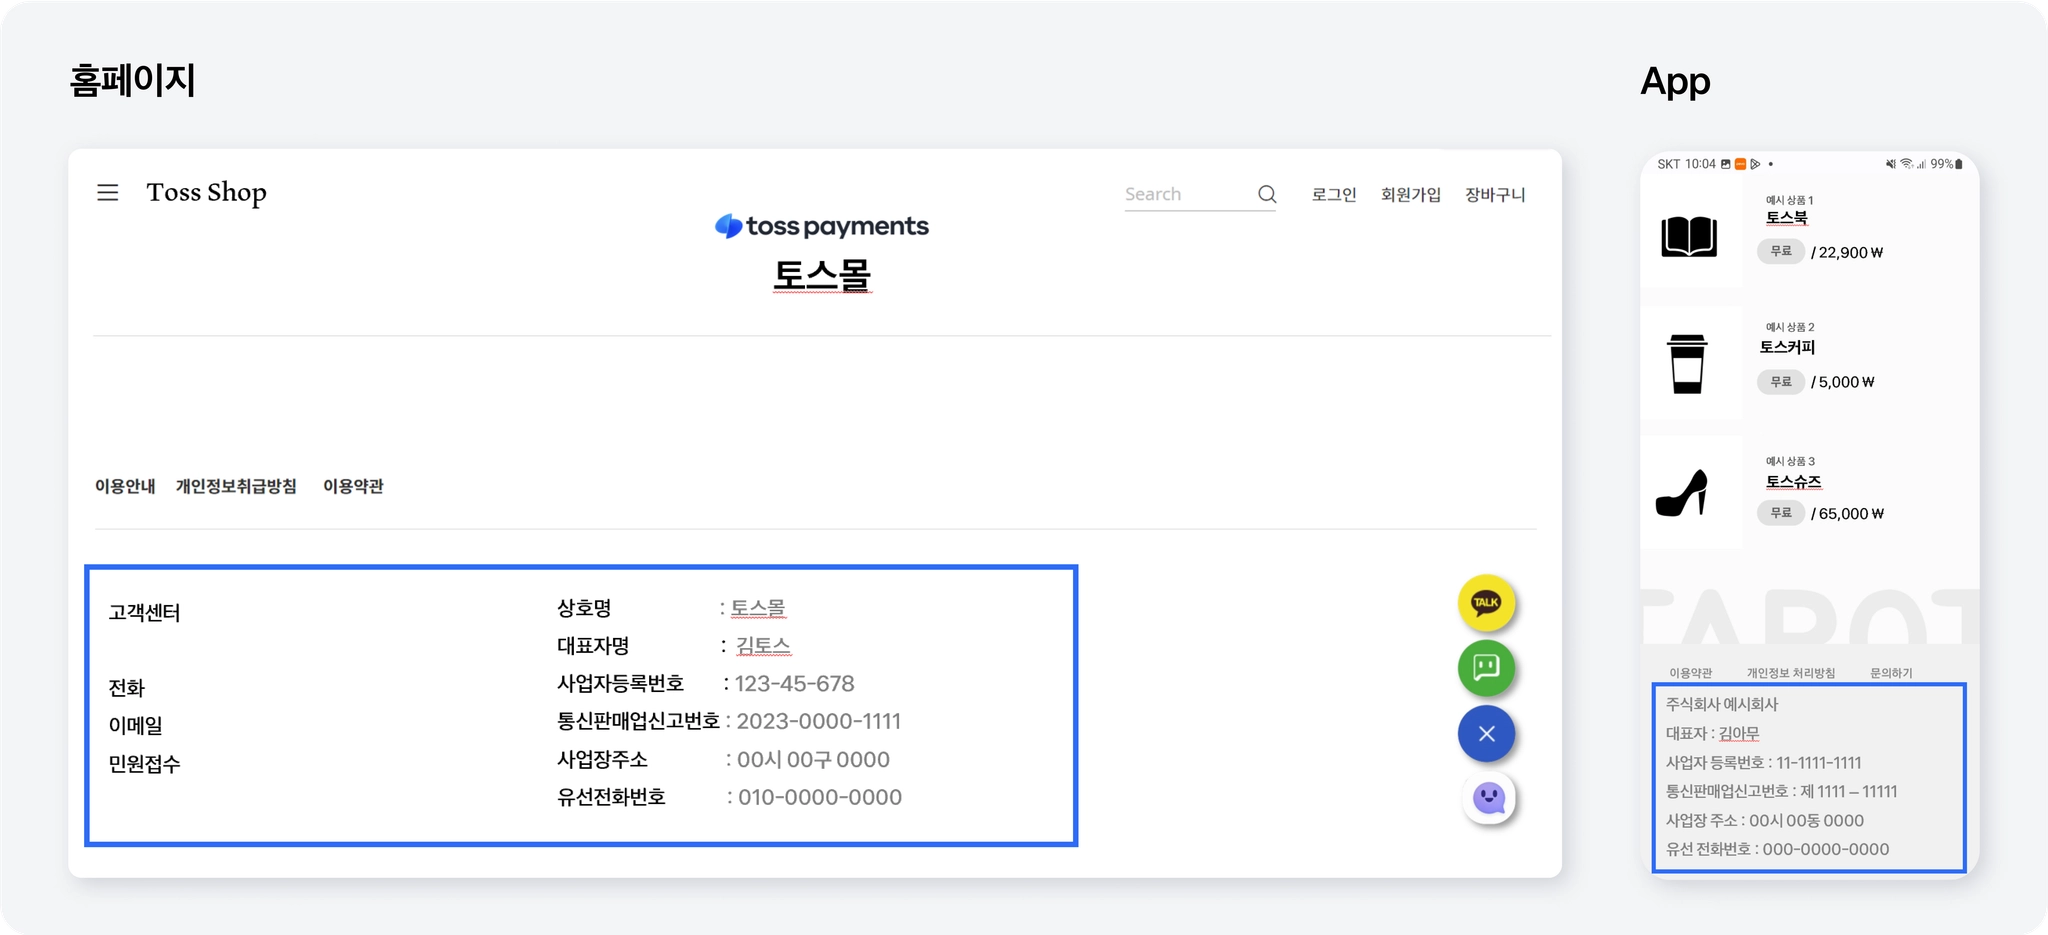Click the 고객센터 heading
Screen dimensions: 2048x935
144,612
